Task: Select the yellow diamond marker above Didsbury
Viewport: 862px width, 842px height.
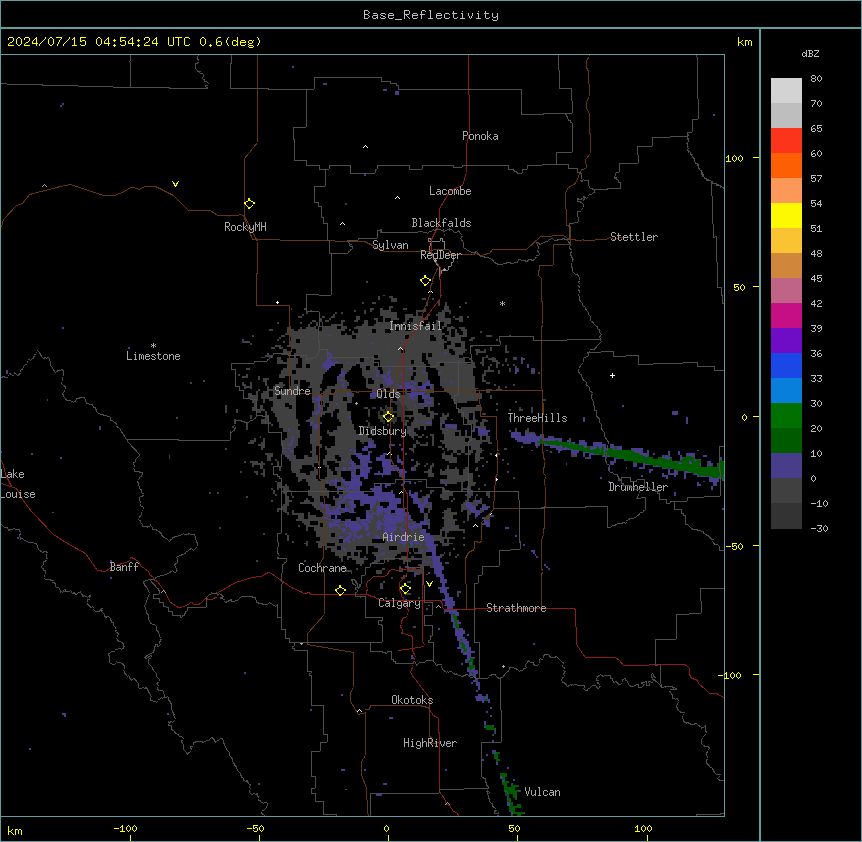Action: pyautogui.click(x=388, y=417)
